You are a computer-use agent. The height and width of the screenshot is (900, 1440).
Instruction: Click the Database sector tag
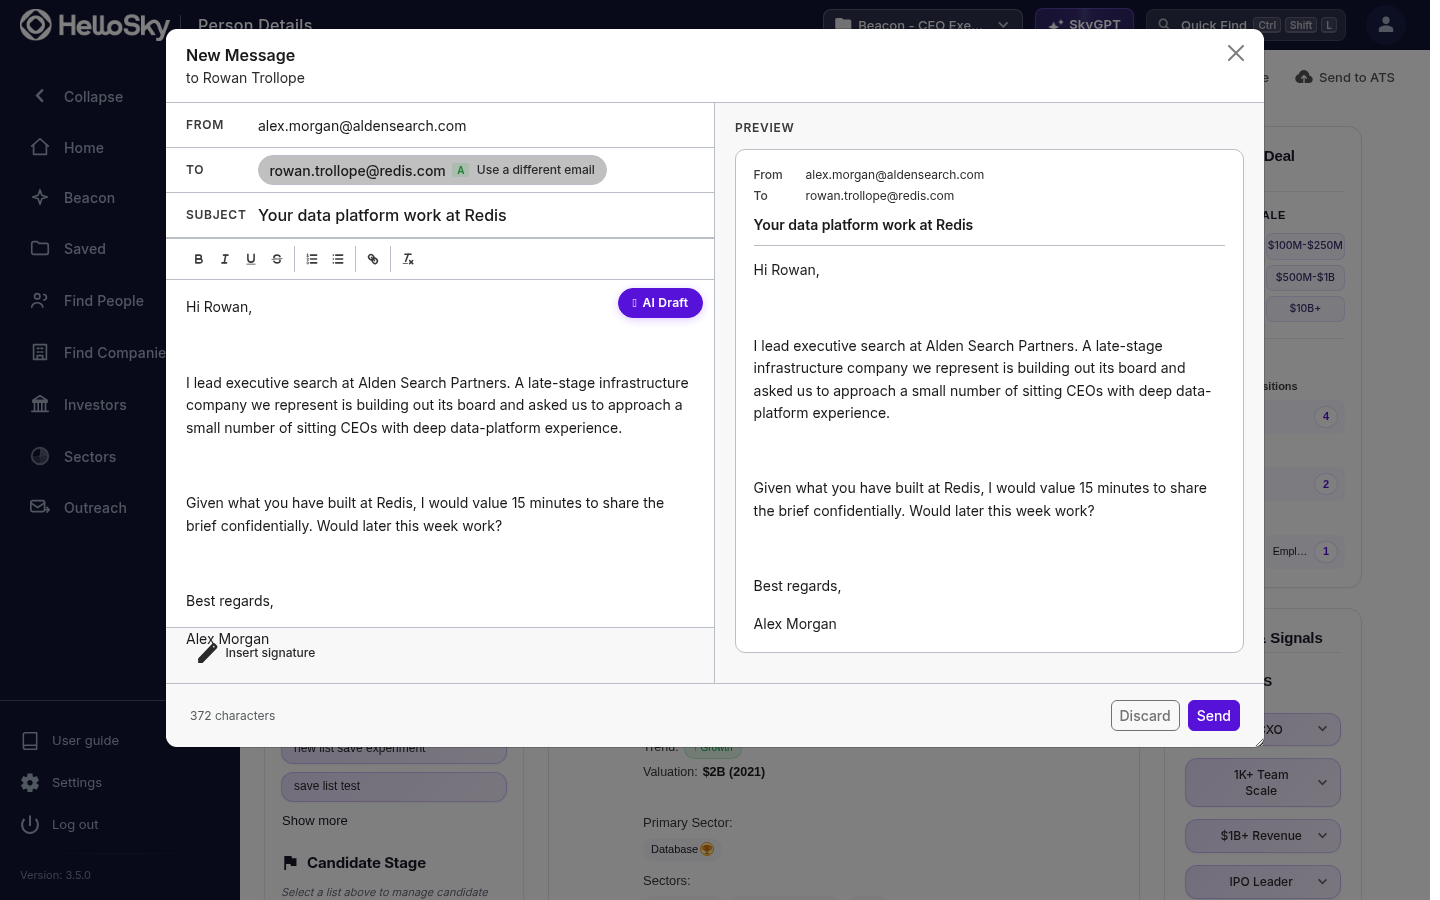[x=682, y=849]
